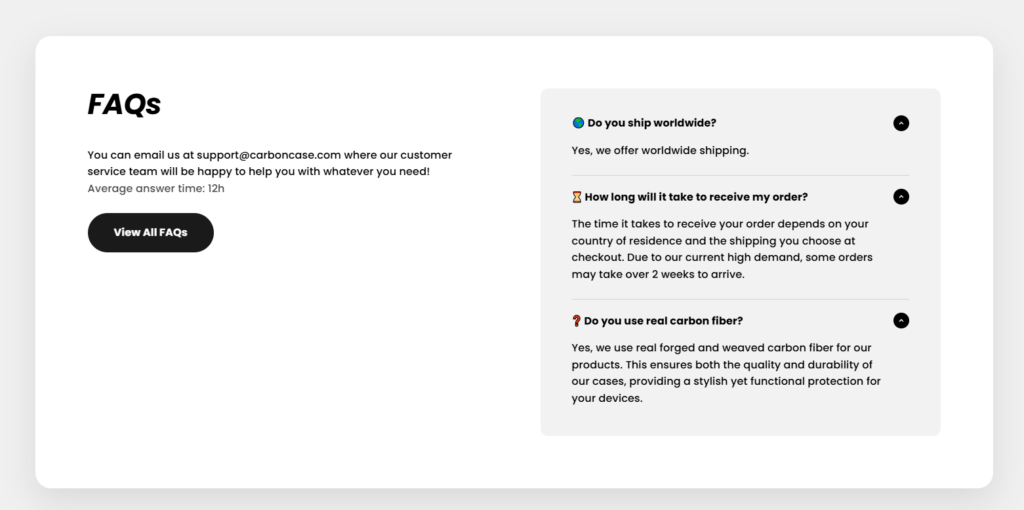Image resolution: width=1024 pixels, height=510 pixels.
Task: Click the red question mark emoji icon
Action: point(577,321)
